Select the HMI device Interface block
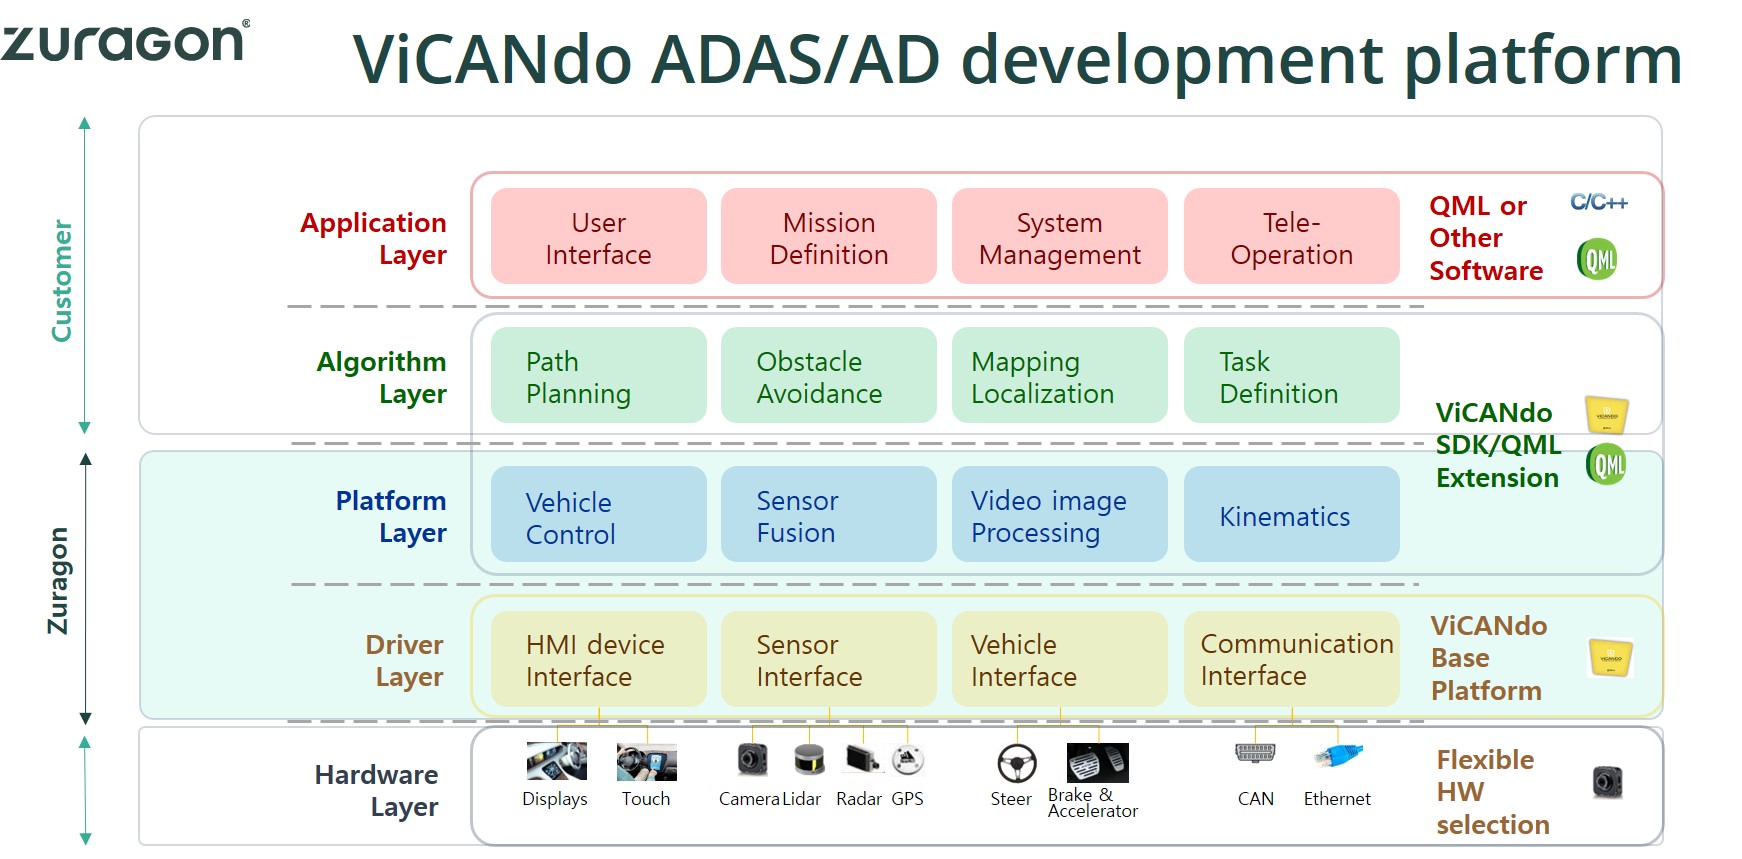 pyautogui.click(x=599, y=660)
